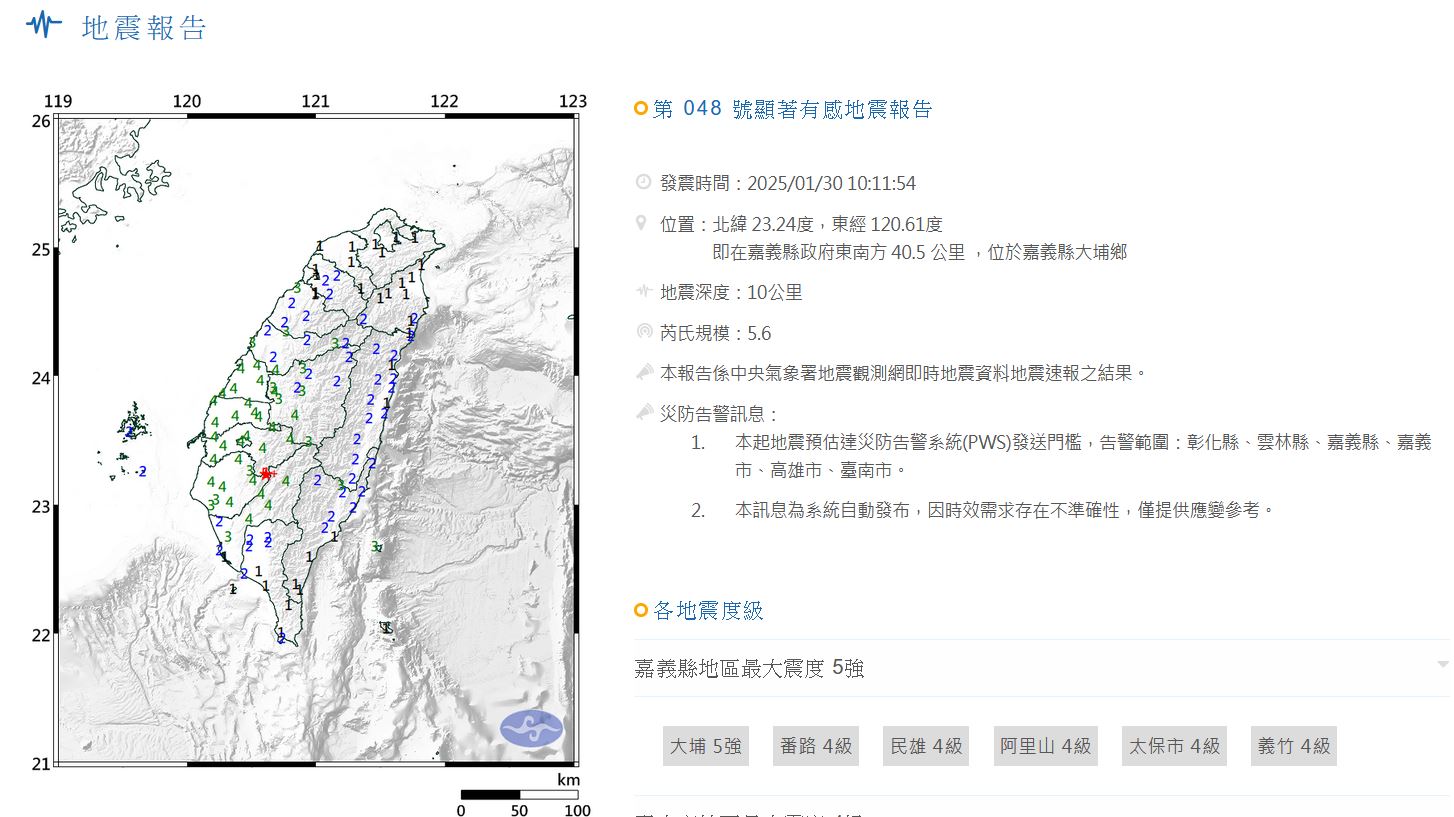Click the km scale bar below map

(519, 795)
